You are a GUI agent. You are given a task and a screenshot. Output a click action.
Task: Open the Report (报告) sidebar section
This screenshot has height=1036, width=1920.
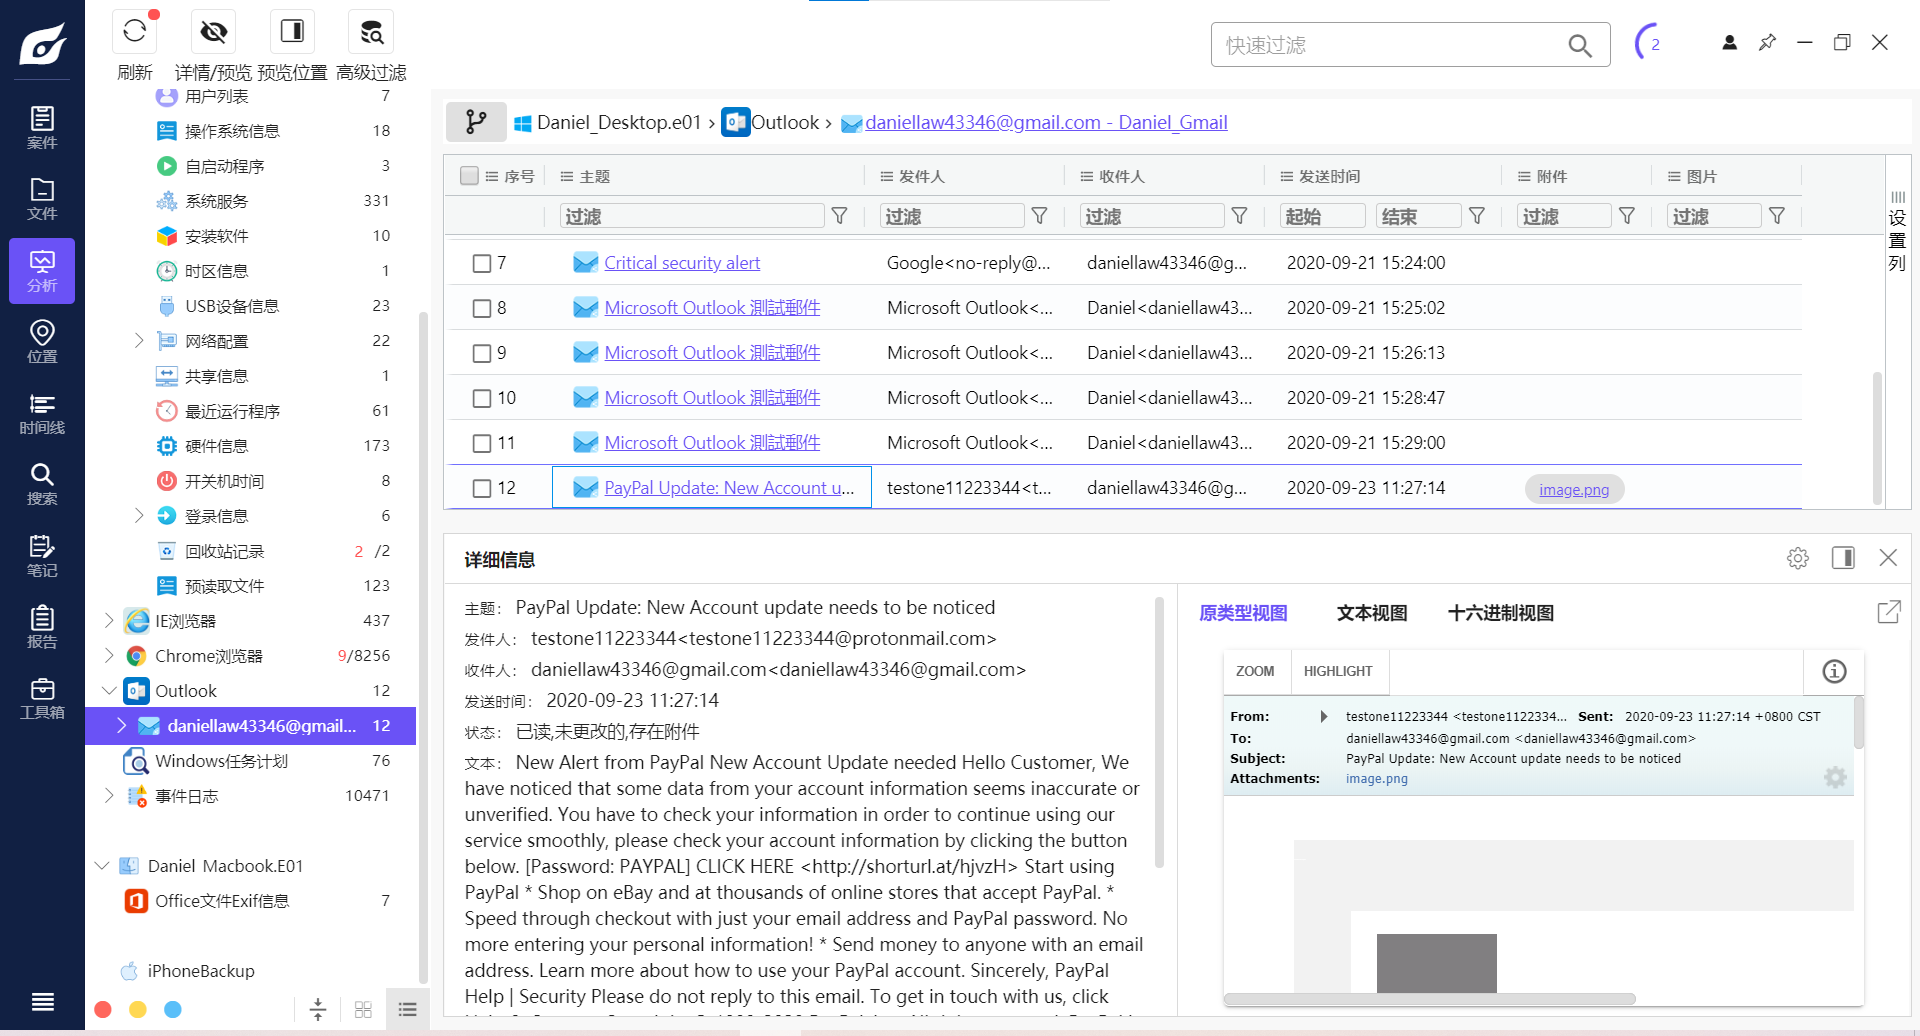(42, 627)
